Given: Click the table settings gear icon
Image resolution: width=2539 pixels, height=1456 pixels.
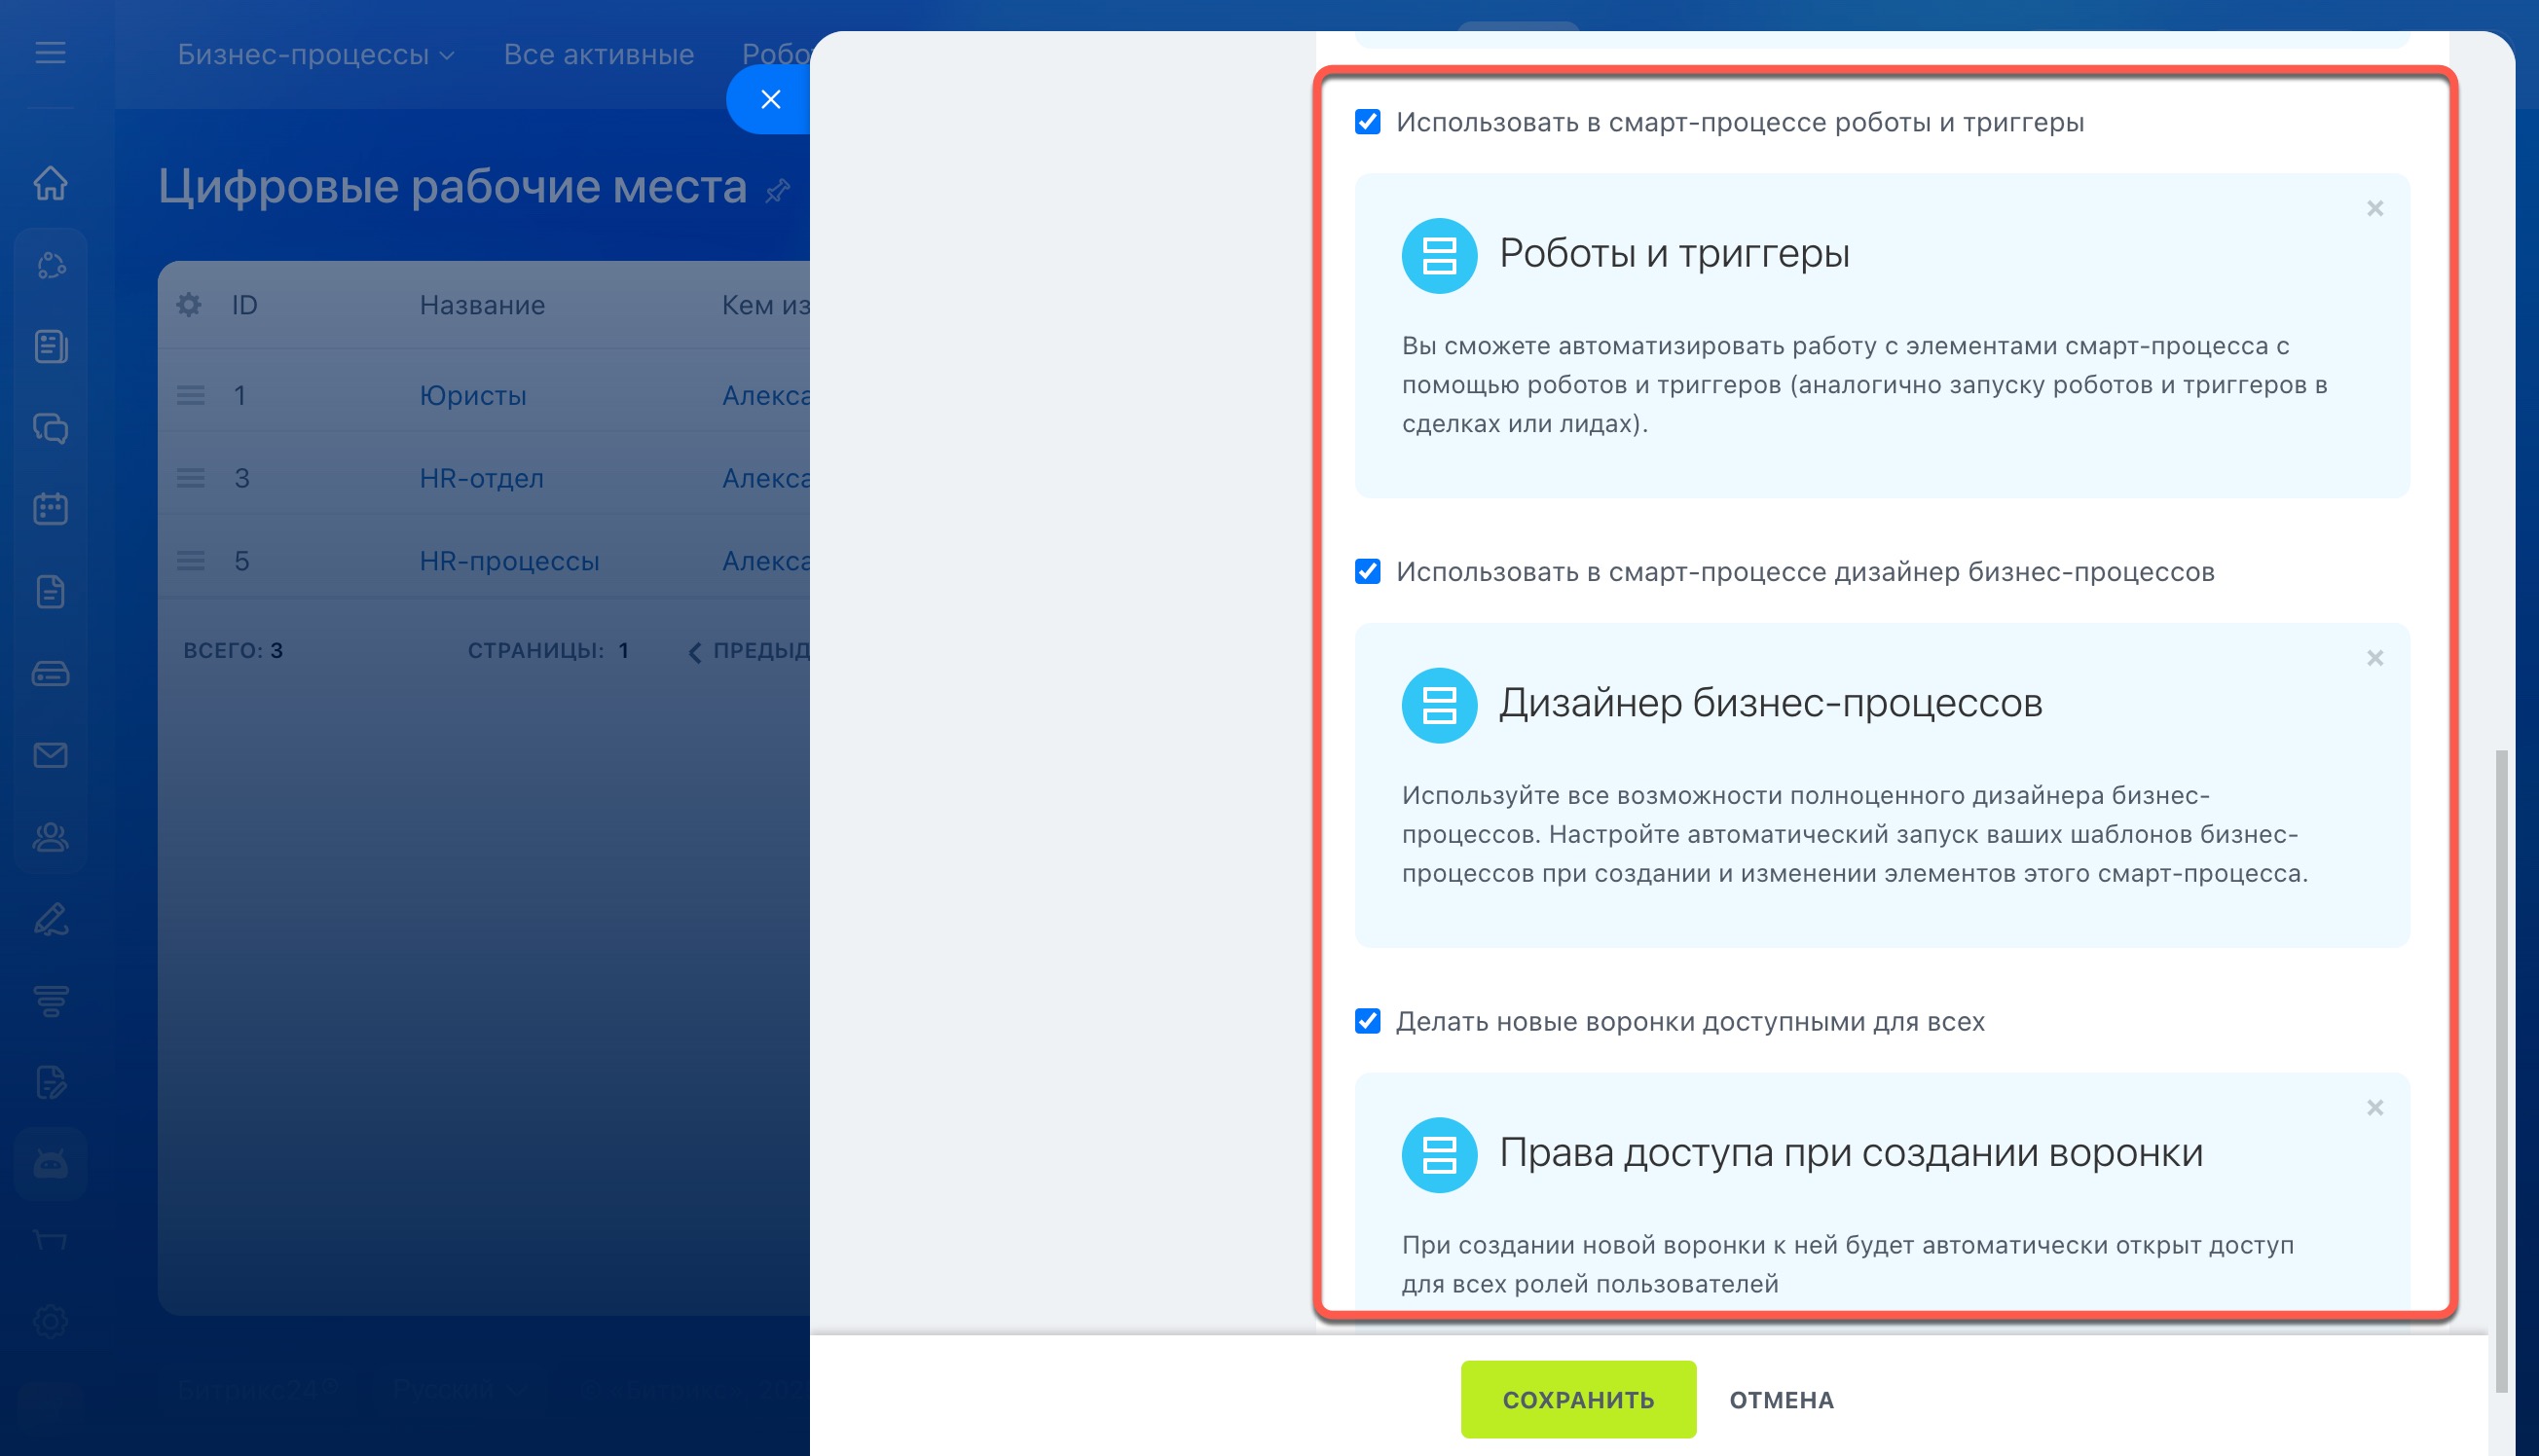Looking at the screenshot, I should [x=189, y=305].
